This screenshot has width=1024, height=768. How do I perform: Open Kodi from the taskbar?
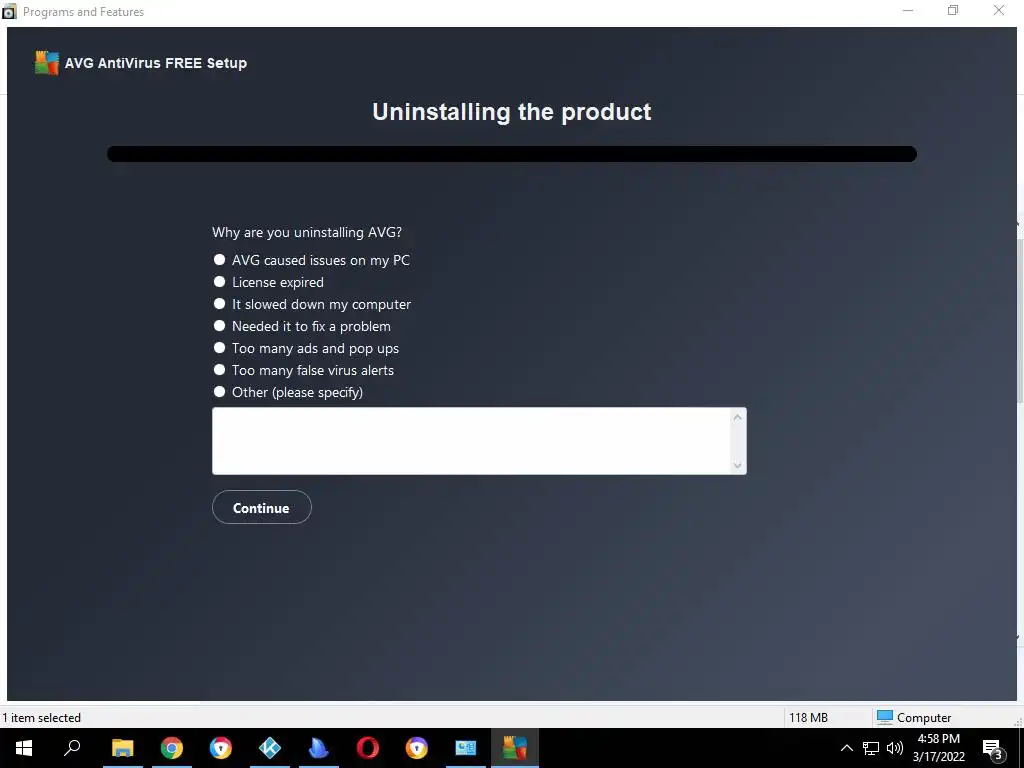[x=270, y=748]
